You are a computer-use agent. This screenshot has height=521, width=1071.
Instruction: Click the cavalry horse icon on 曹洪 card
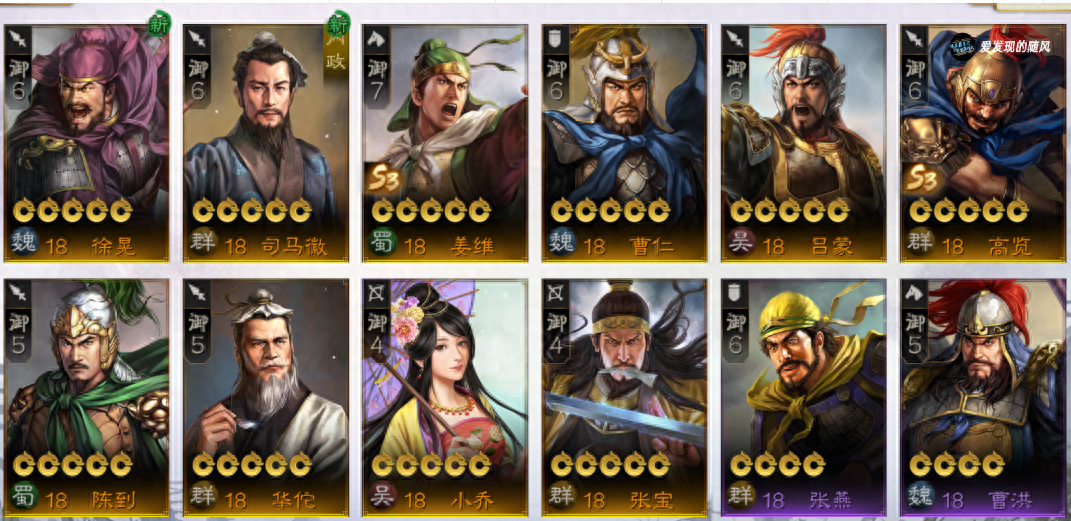pos(914,293)
